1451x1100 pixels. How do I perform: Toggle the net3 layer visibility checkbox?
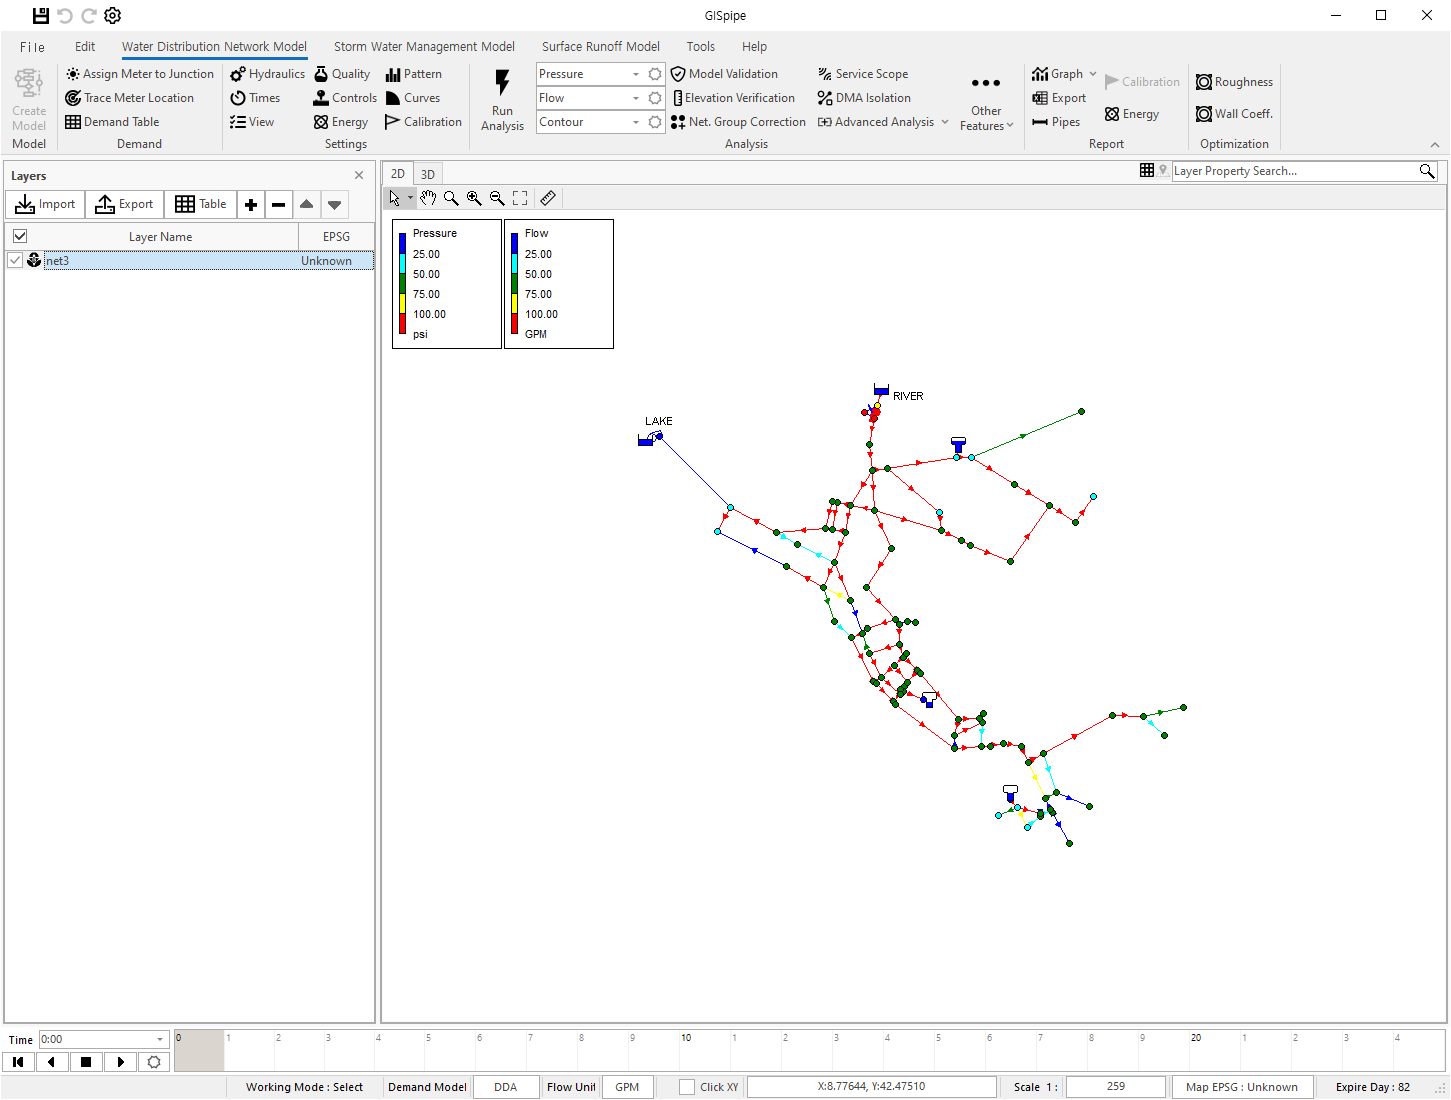pos(15,260)
